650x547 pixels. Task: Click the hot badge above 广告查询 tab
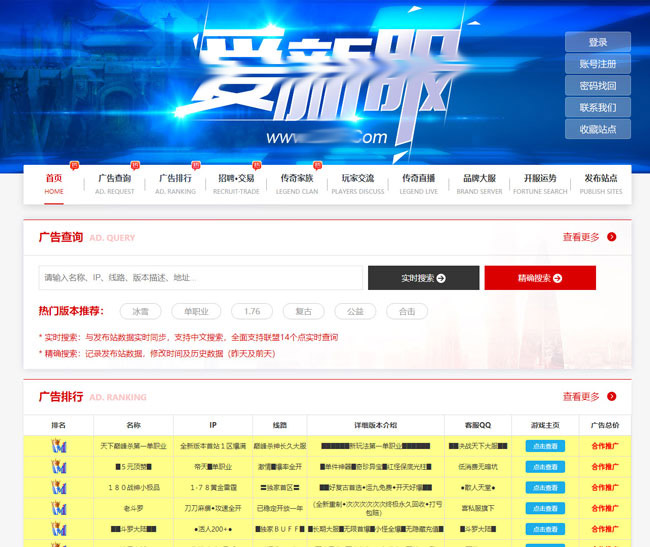[x=135, y=166]
